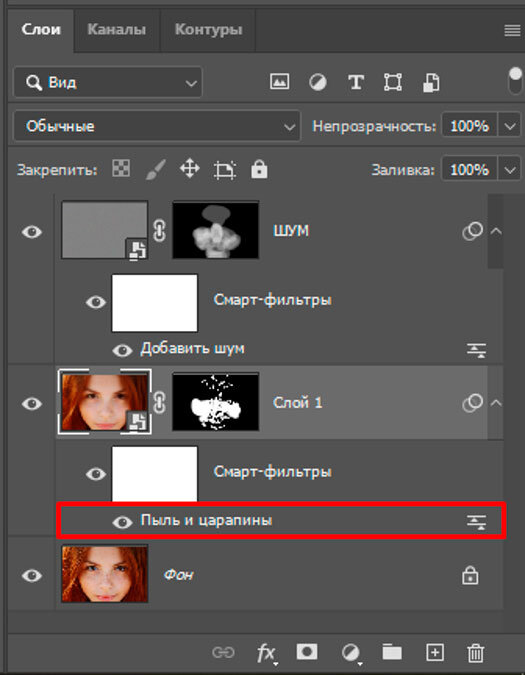525x675 pixels.
Task: Filter layers by text type icon
Action: pyautogui.click(x=355, y=82)
